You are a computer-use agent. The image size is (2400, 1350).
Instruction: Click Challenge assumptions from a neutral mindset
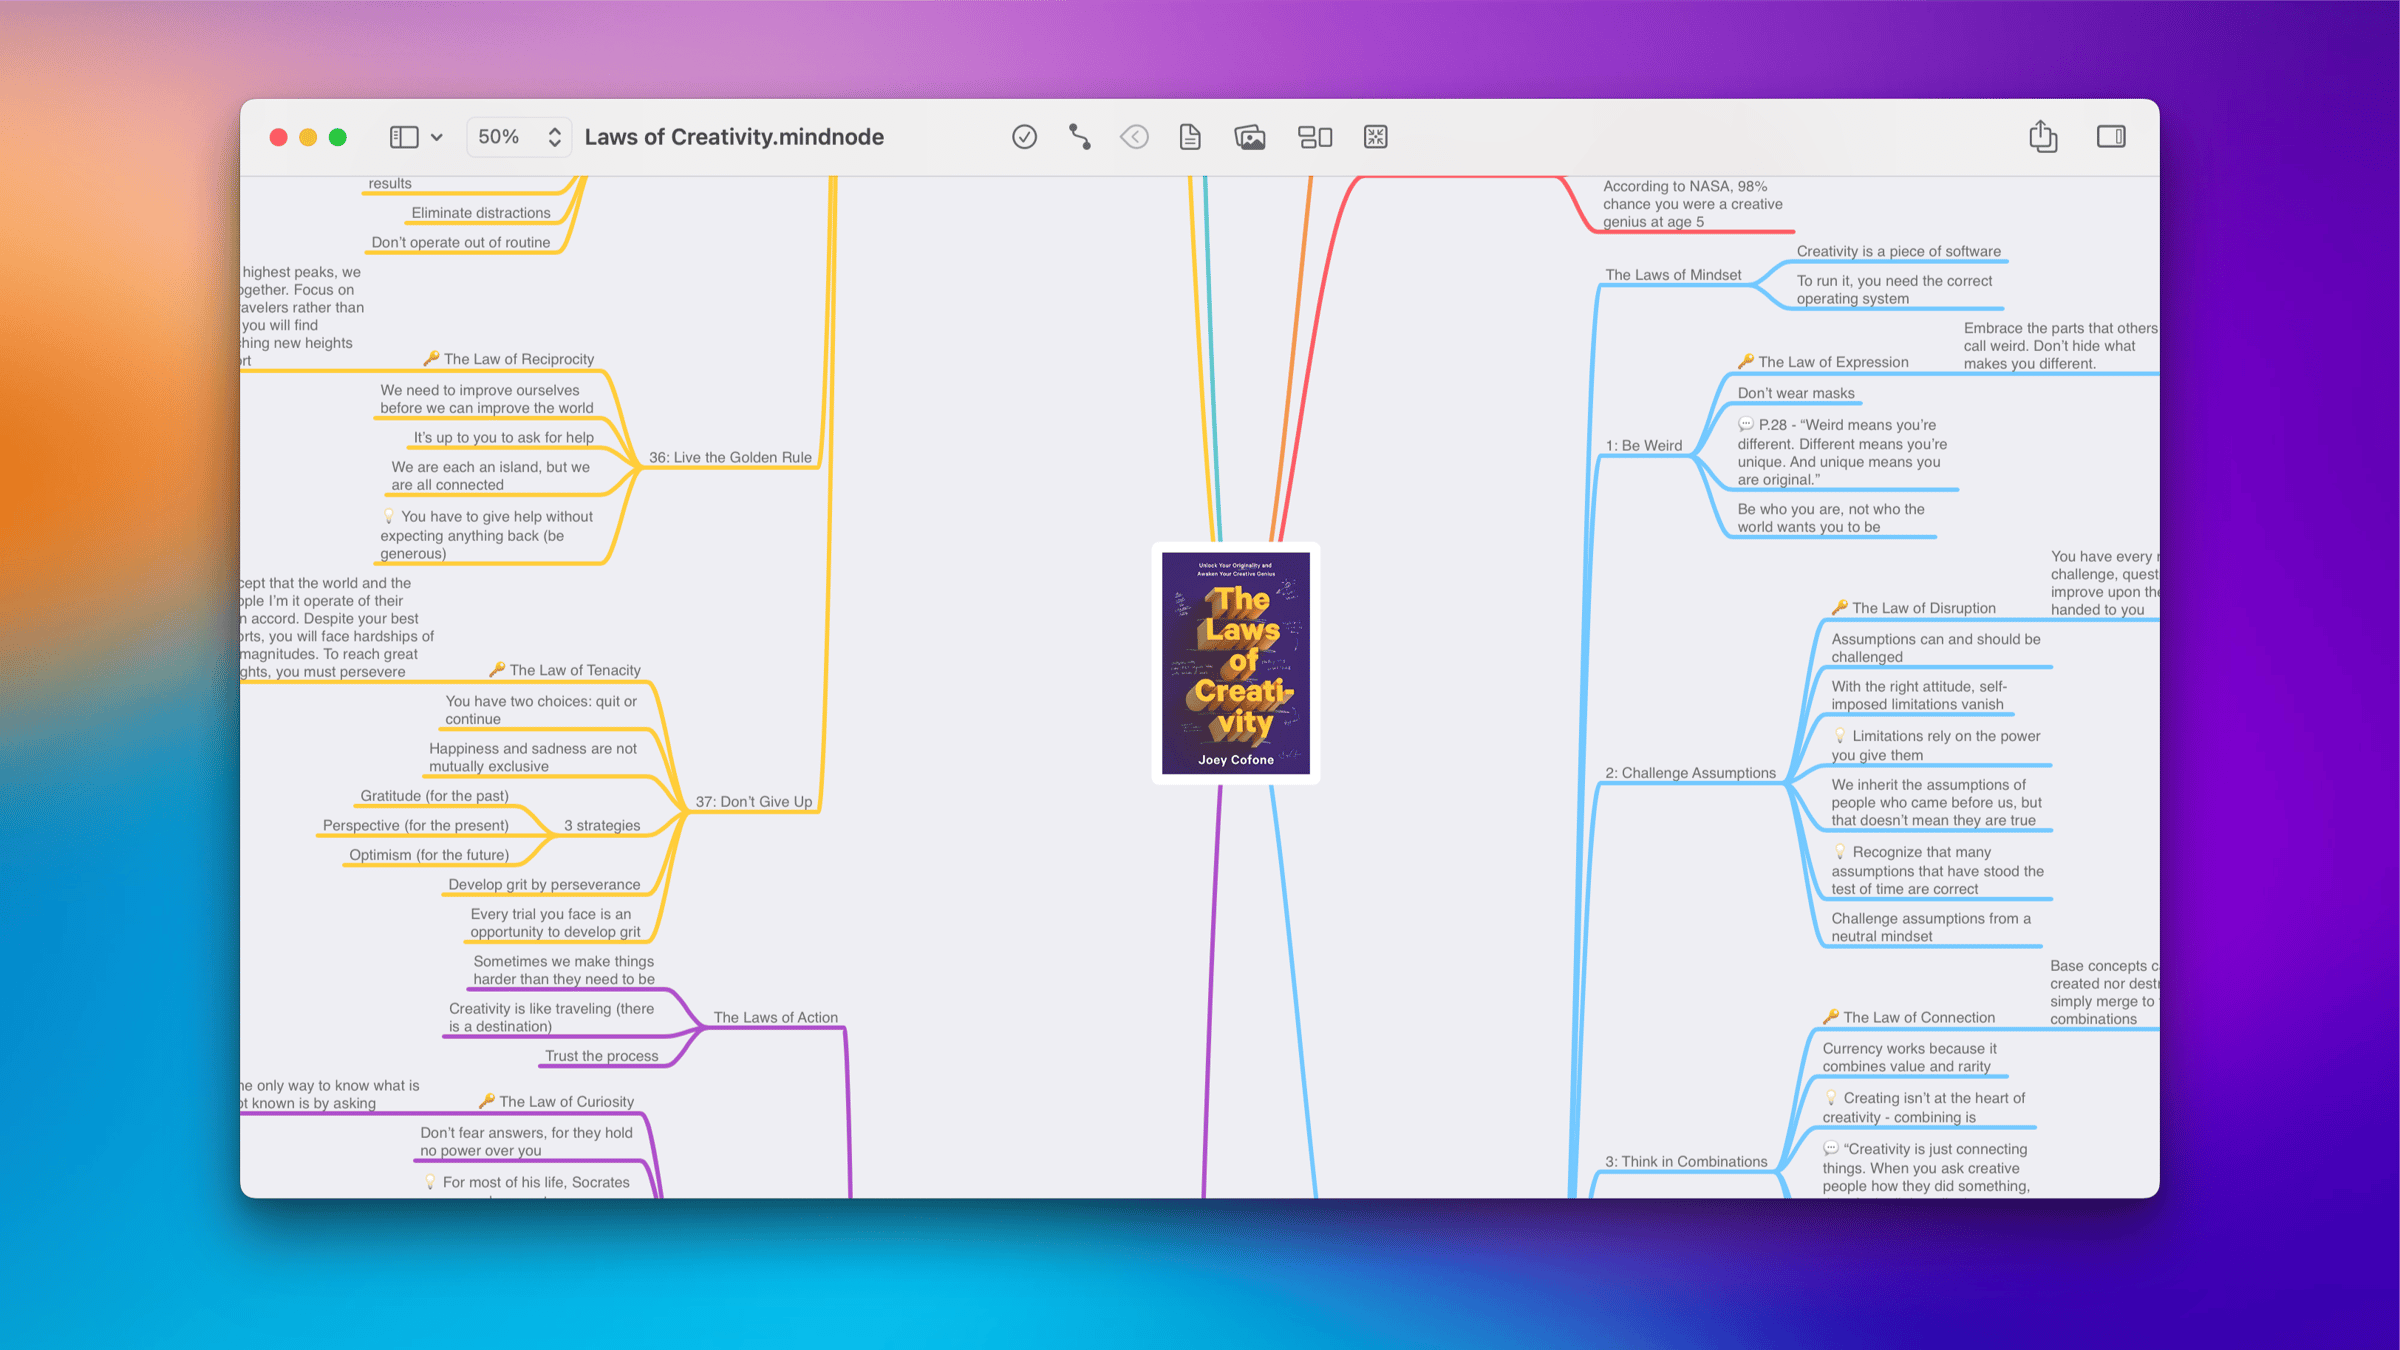point(1931,927)
